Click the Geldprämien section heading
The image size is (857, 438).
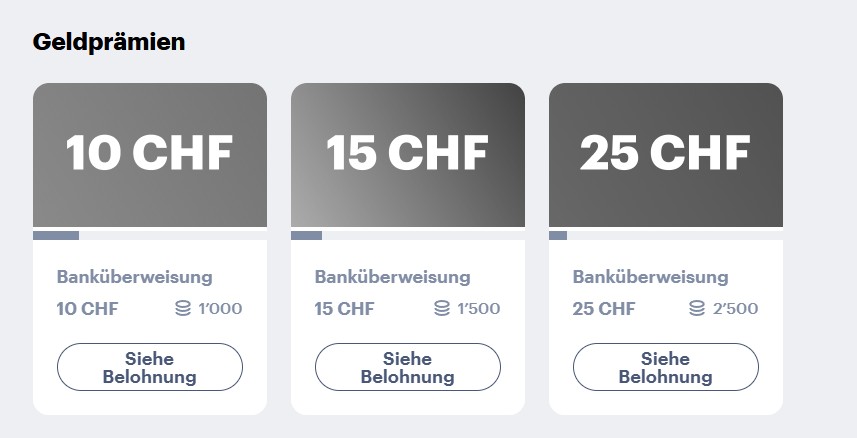pos(109,42)
